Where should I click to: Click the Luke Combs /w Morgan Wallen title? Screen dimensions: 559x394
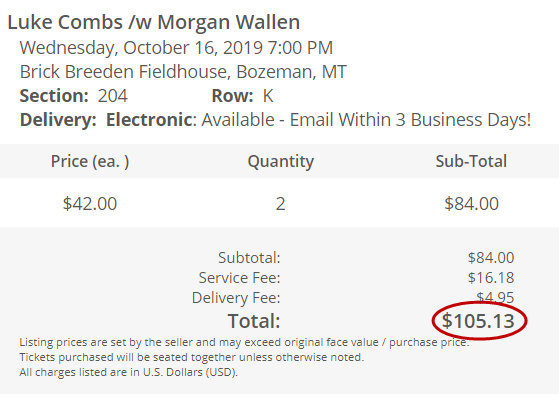(x=154, y=22)
